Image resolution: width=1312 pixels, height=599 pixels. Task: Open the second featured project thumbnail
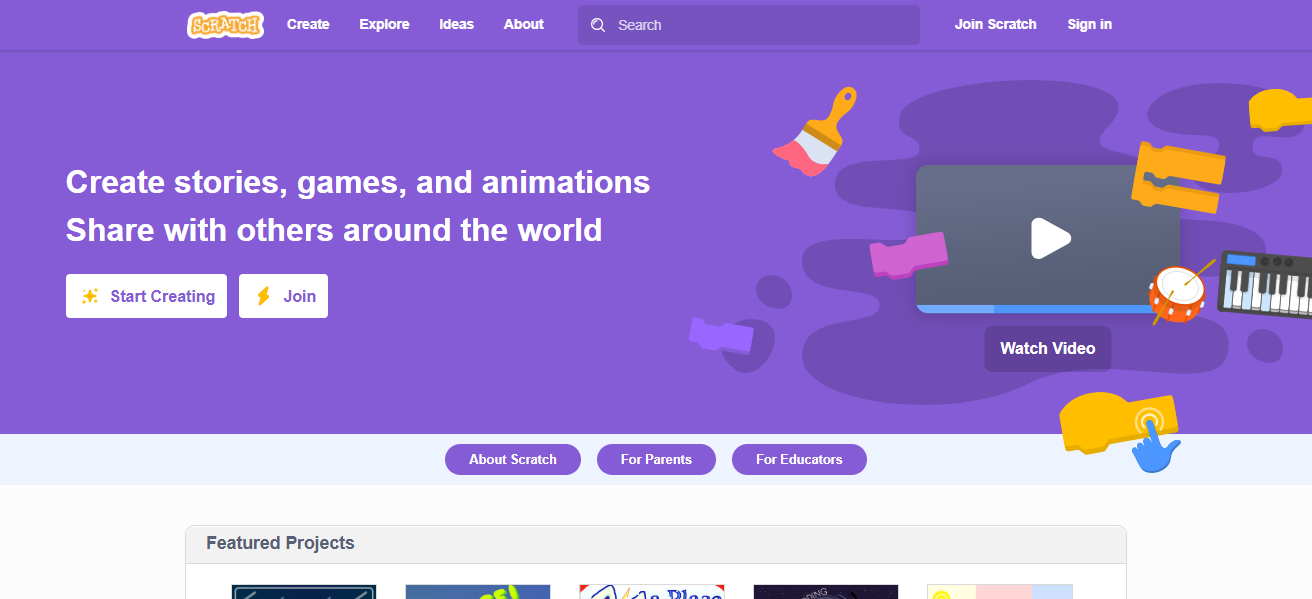click(478, 592)
